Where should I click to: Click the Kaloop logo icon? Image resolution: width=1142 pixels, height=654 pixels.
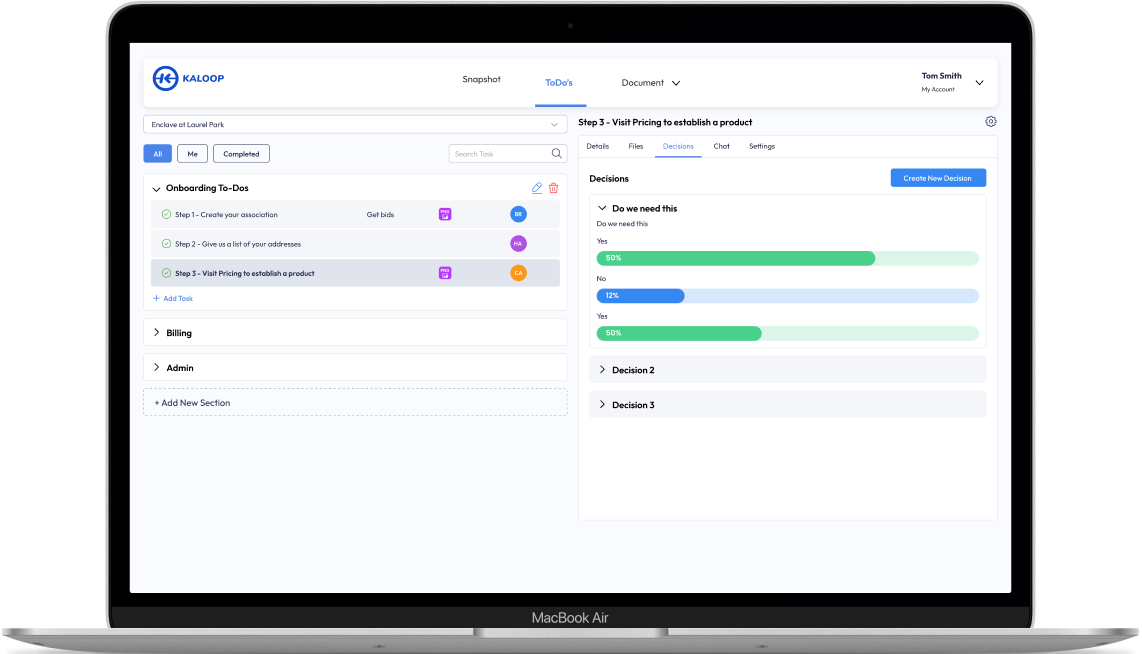tap(165, 79)
